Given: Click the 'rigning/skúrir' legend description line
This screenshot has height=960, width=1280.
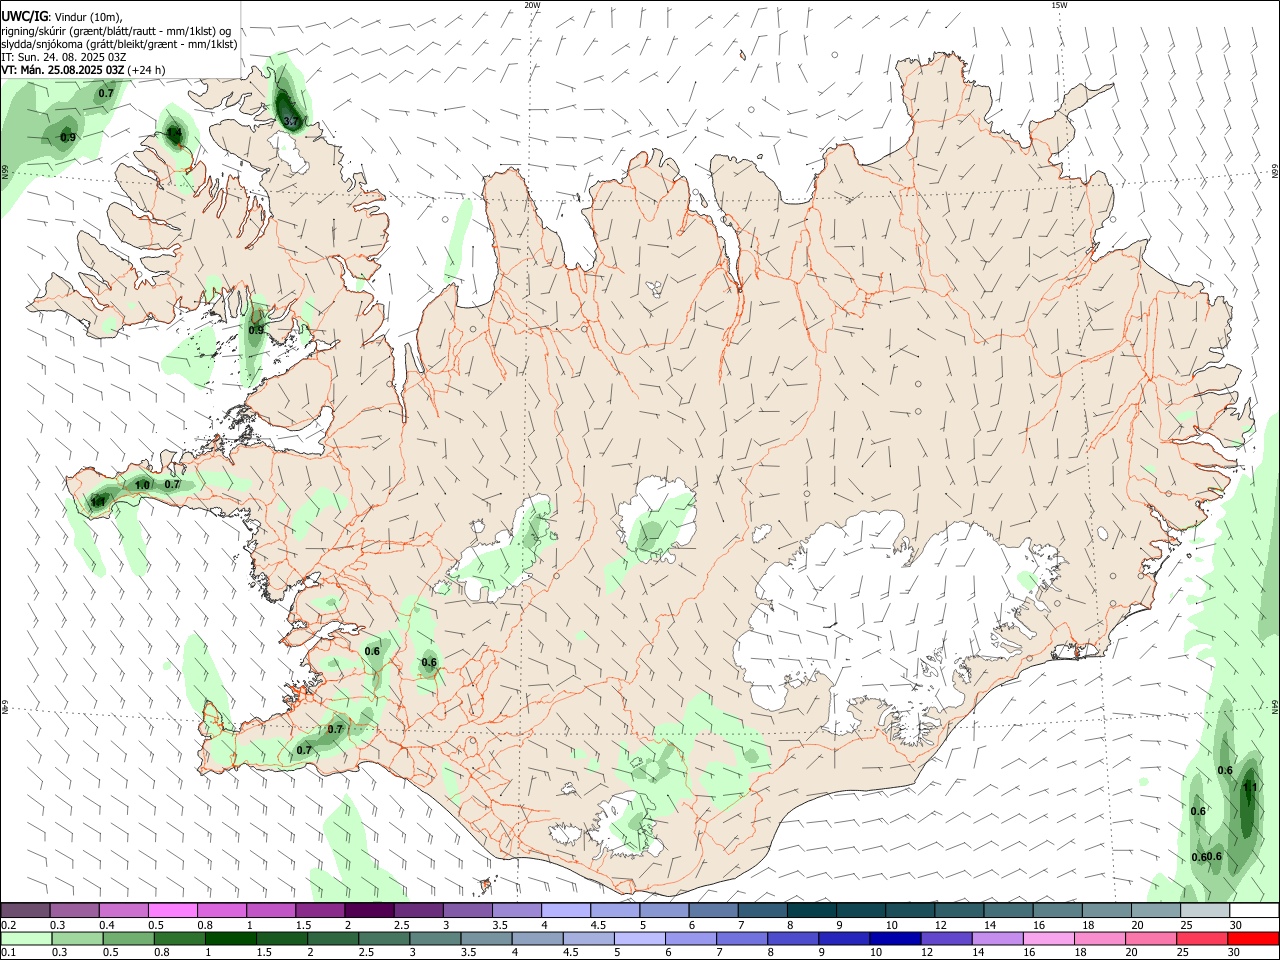Looking at the screenshot, I should [x=116, y=31].
